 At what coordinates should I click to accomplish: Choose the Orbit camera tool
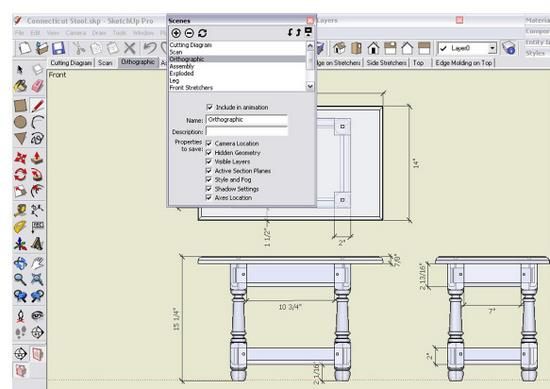[20, 263]
